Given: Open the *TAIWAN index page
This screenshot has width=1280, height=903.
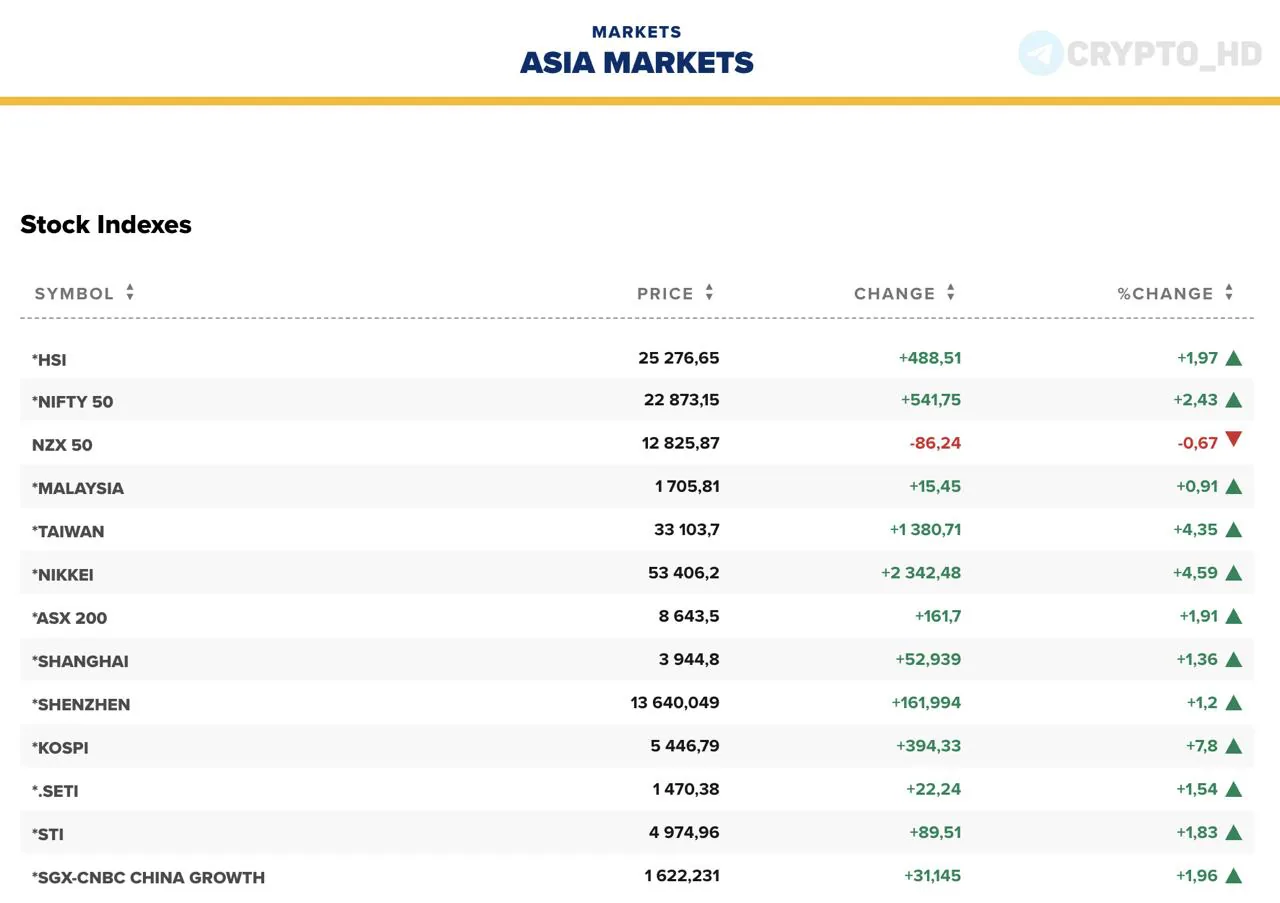Looking at the screenshot, I should pyautogui.click(x=68, y=532).
